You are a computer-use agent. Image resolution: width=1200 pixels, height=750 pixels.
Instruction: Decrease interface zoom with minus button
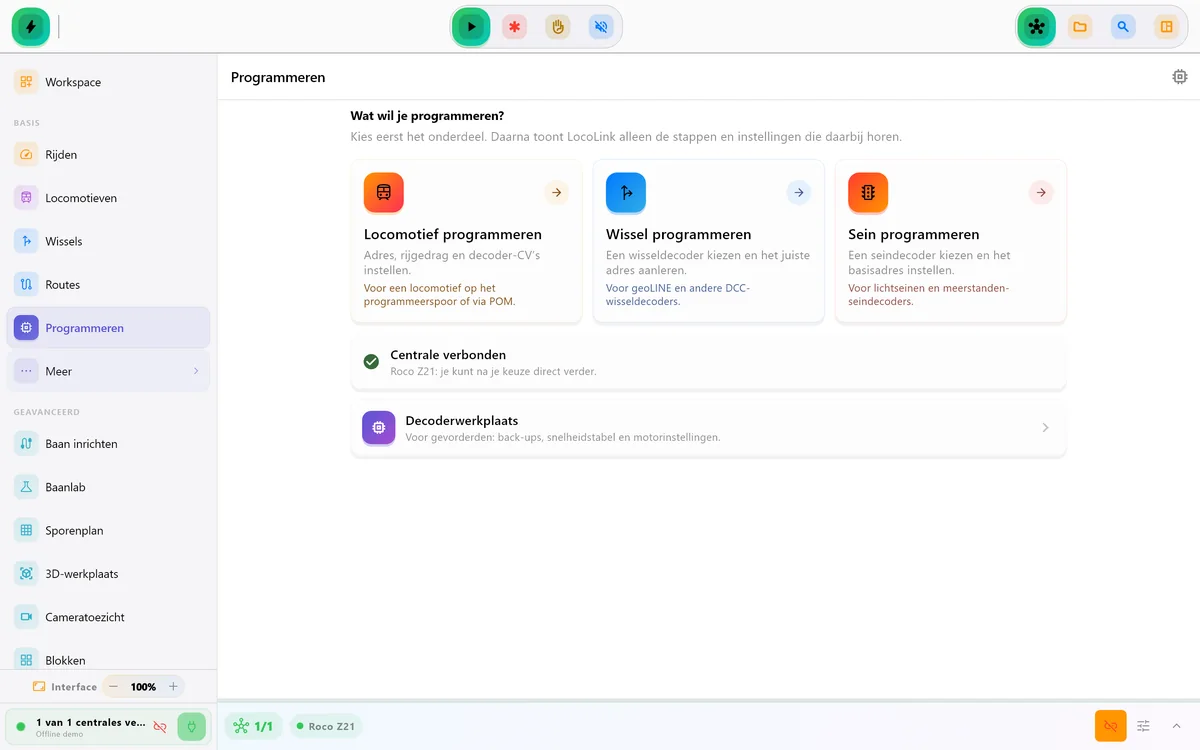[x=113, y=687]
